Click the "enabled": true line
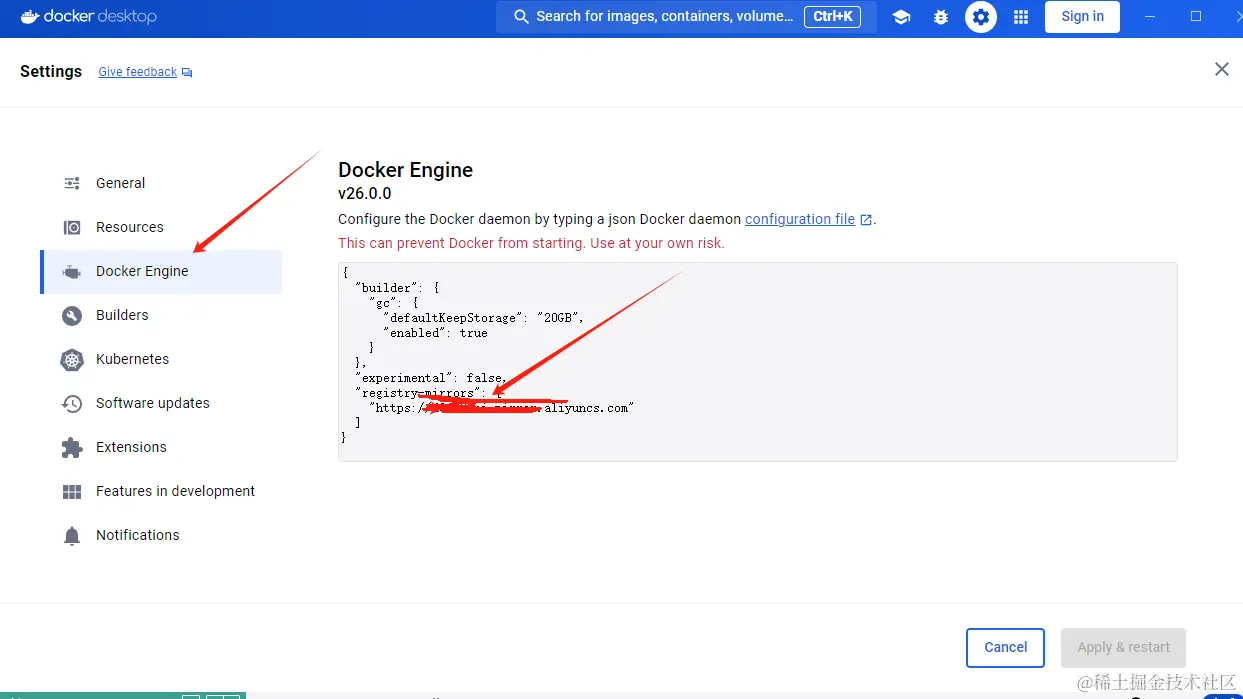 (x=435, y=333)
